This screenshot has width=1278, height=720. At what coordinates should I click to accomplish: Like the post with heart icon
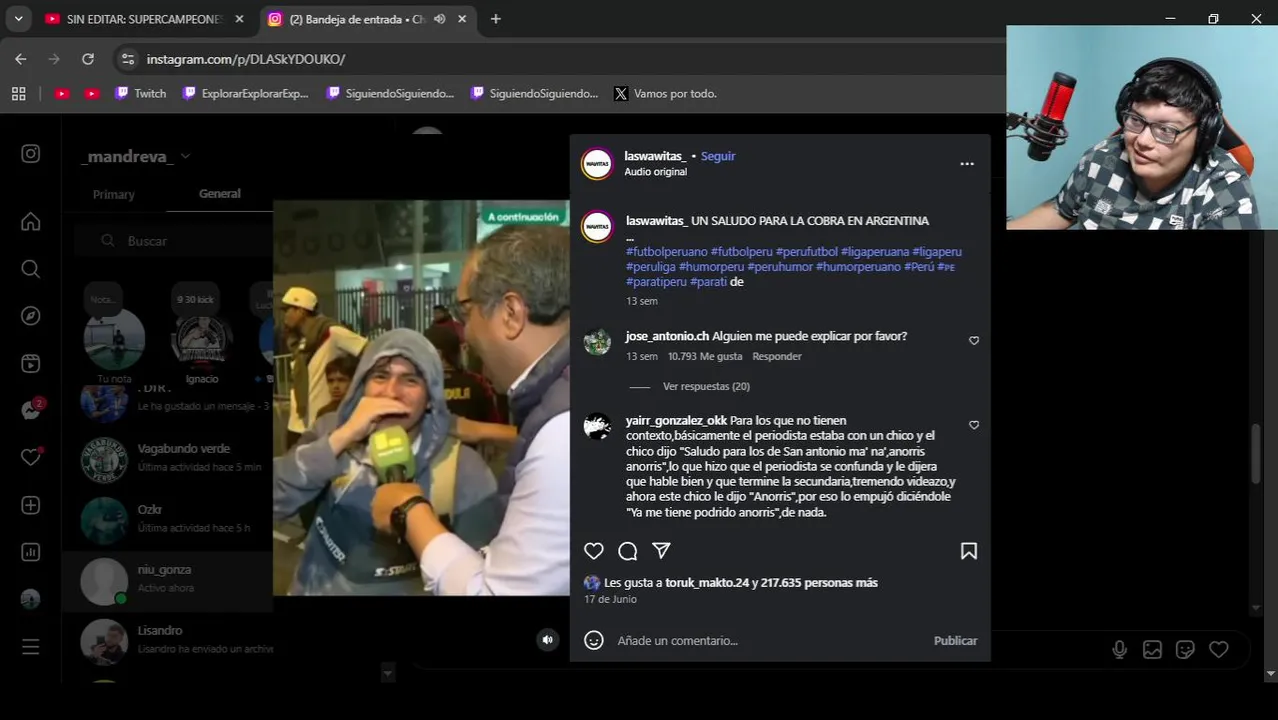coord(594,551)
